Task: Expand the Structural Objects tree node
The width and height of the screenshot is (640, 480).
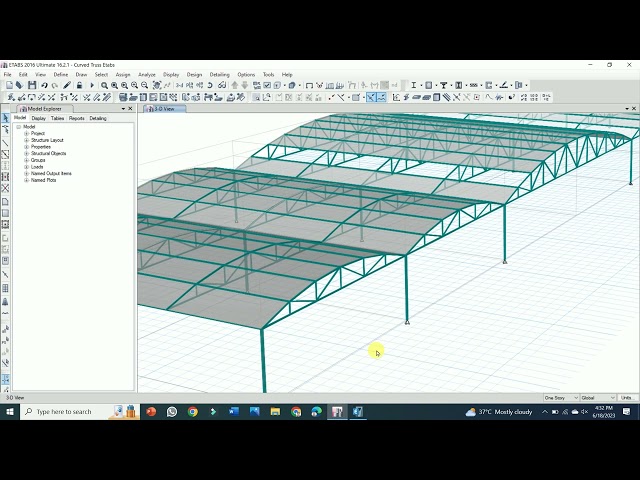Action: (27, 153)
